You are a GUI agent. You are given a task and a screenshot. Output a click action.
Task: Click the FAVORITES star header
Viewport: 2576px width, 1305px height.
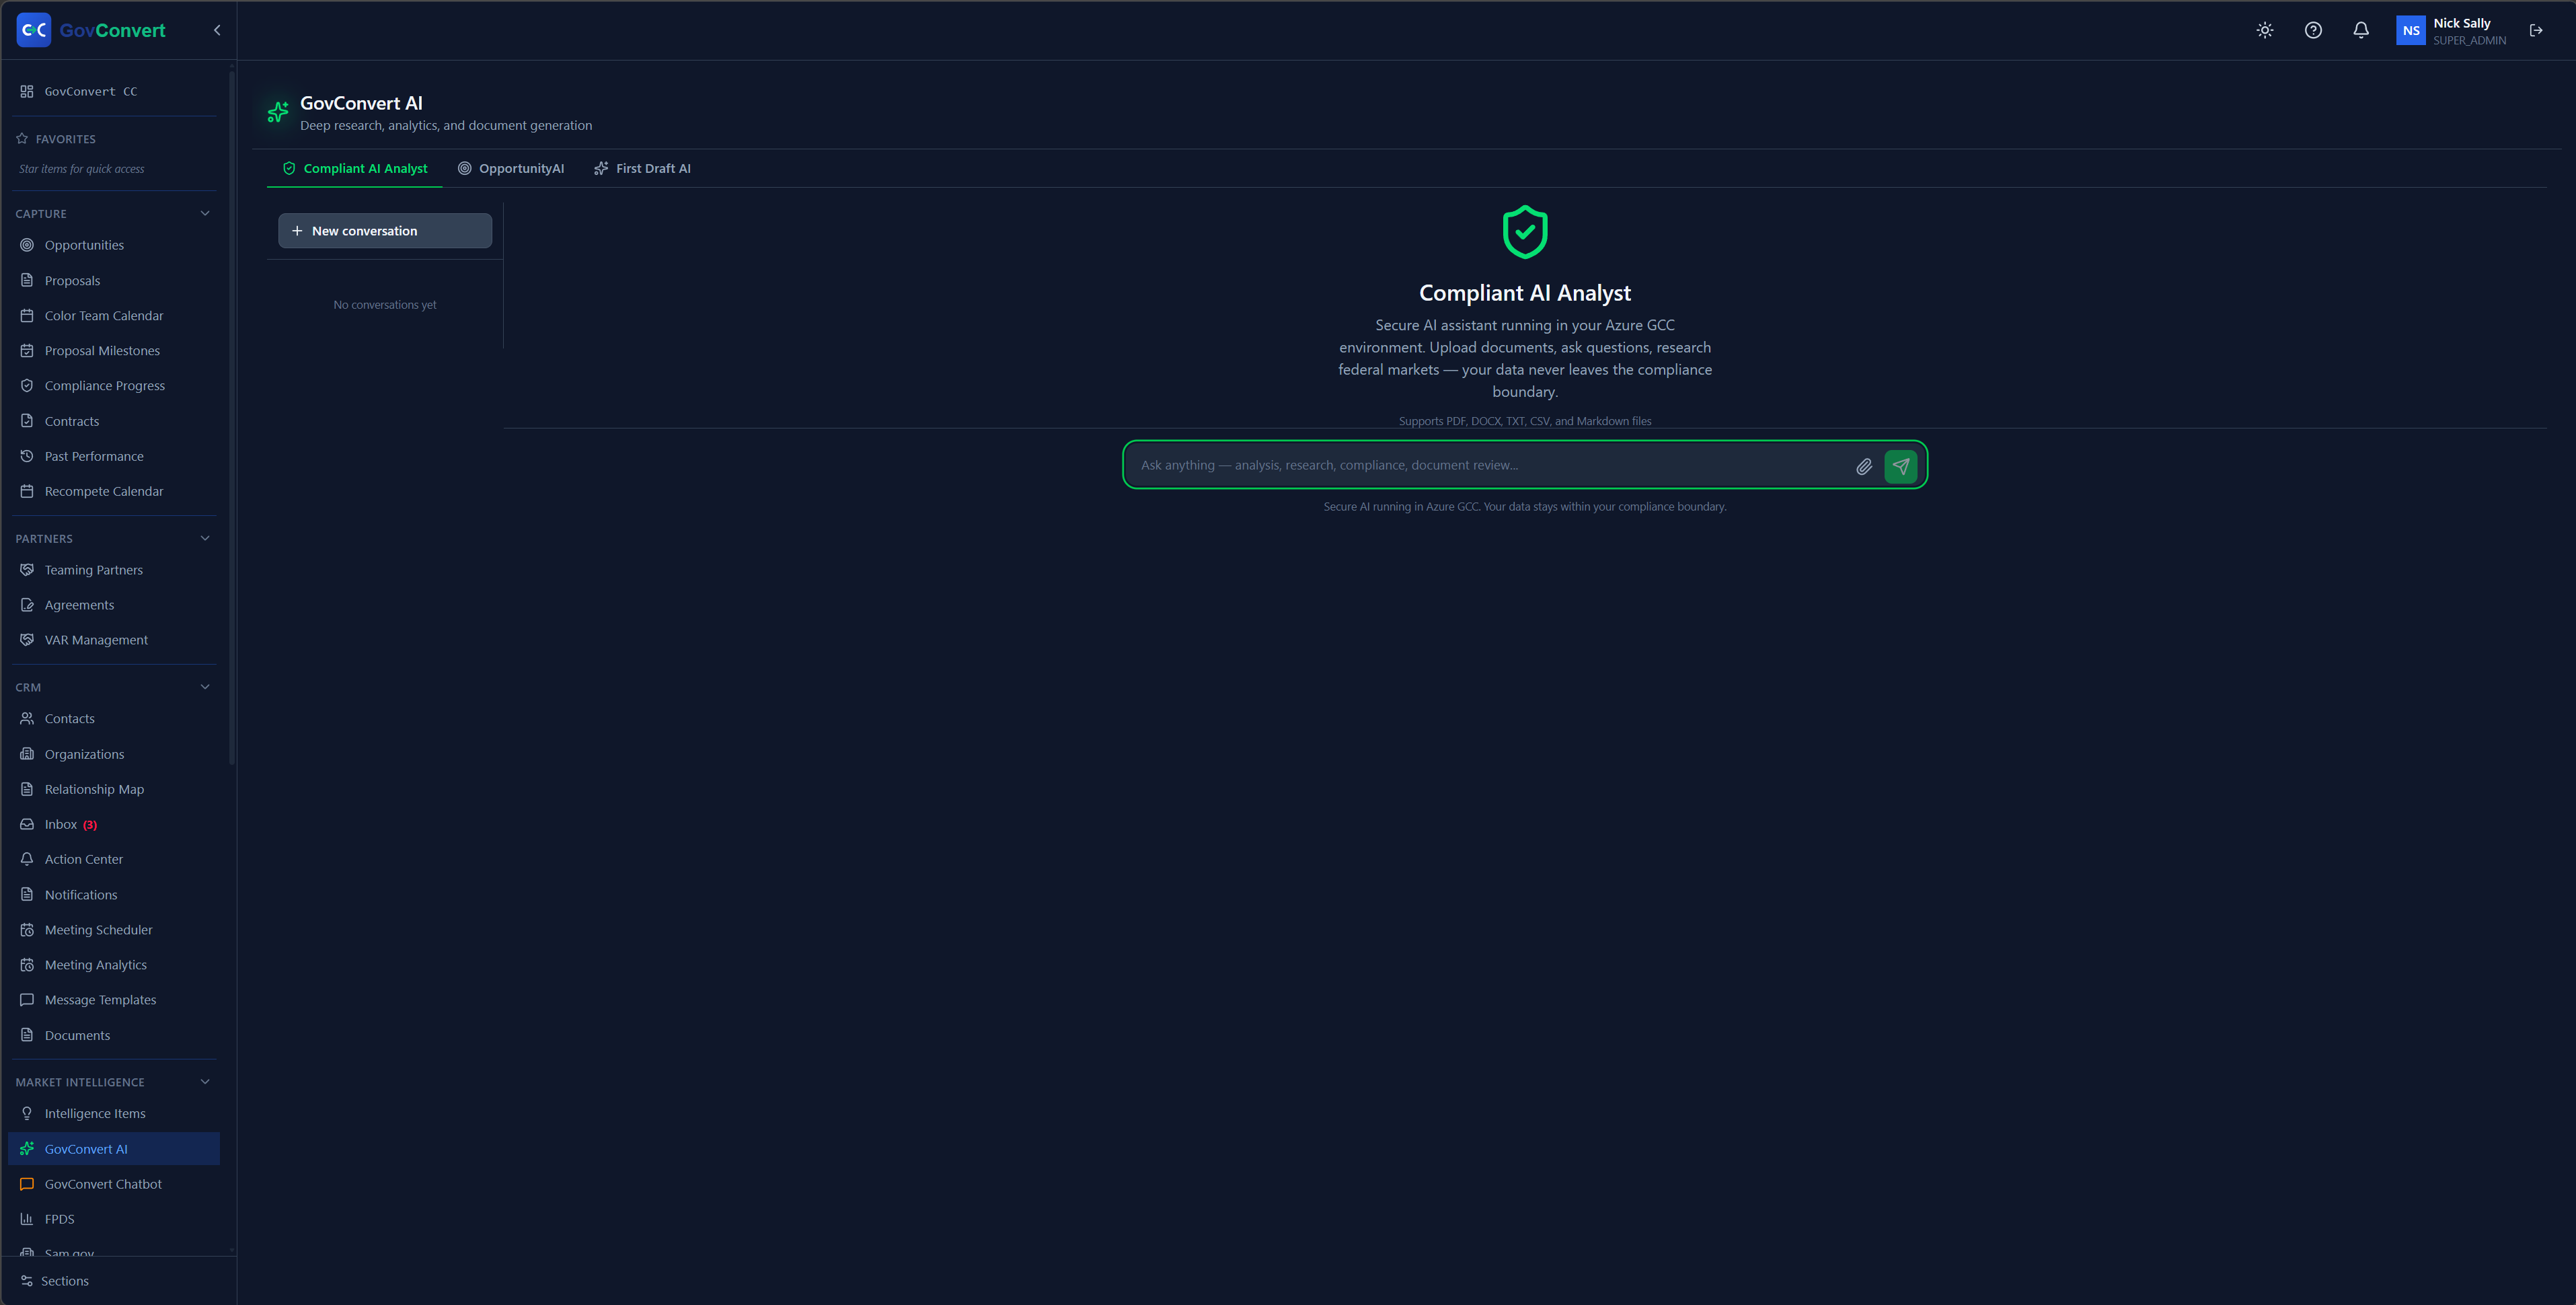pyautogui.click(x=56, y=139)
